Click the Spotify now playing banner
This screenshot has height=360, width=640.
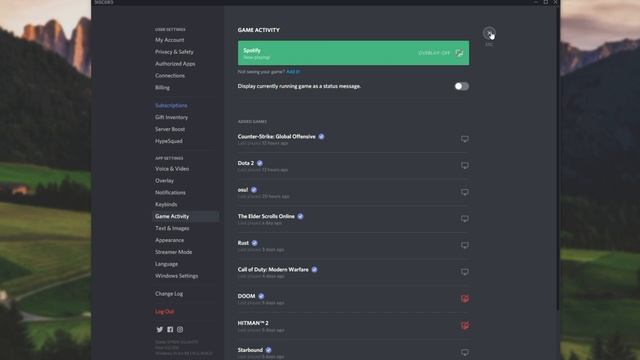coord(353,53)
